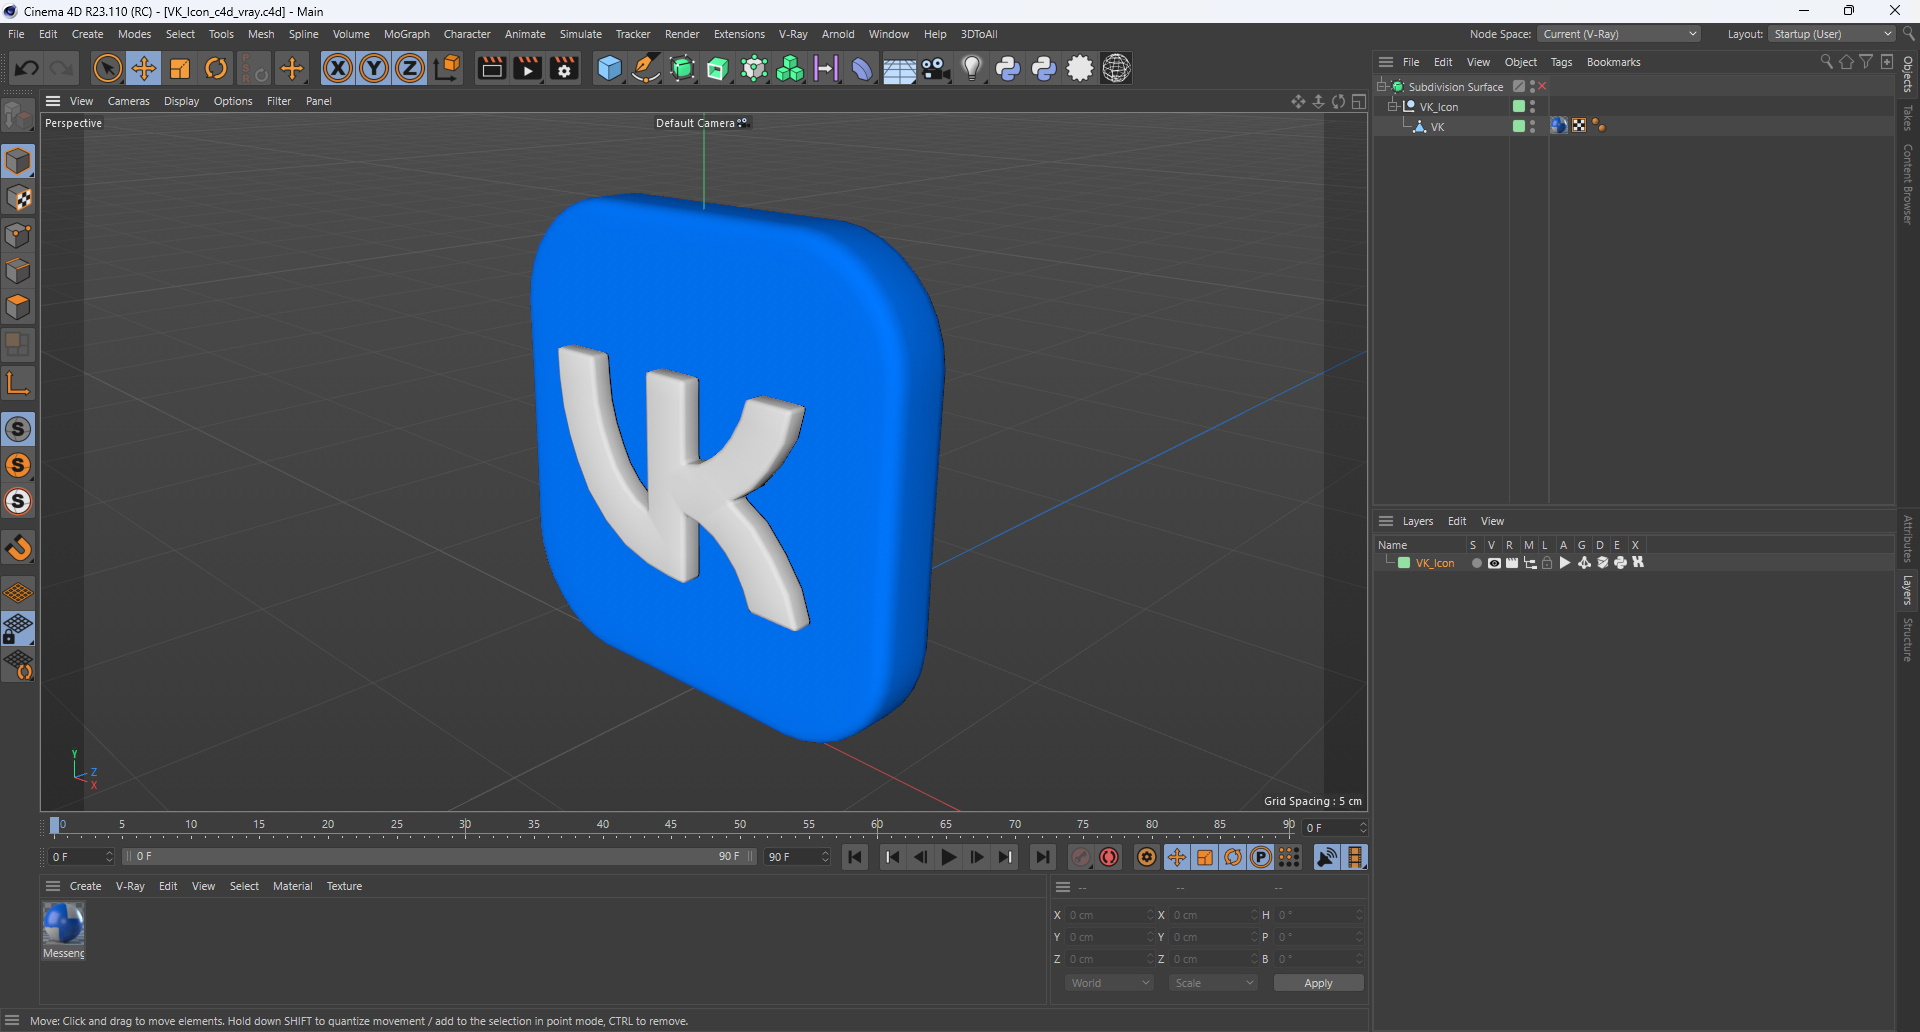Select the Live Selection tool
This screenshot has width=1920, height=1032.
(x=107, y=68)
